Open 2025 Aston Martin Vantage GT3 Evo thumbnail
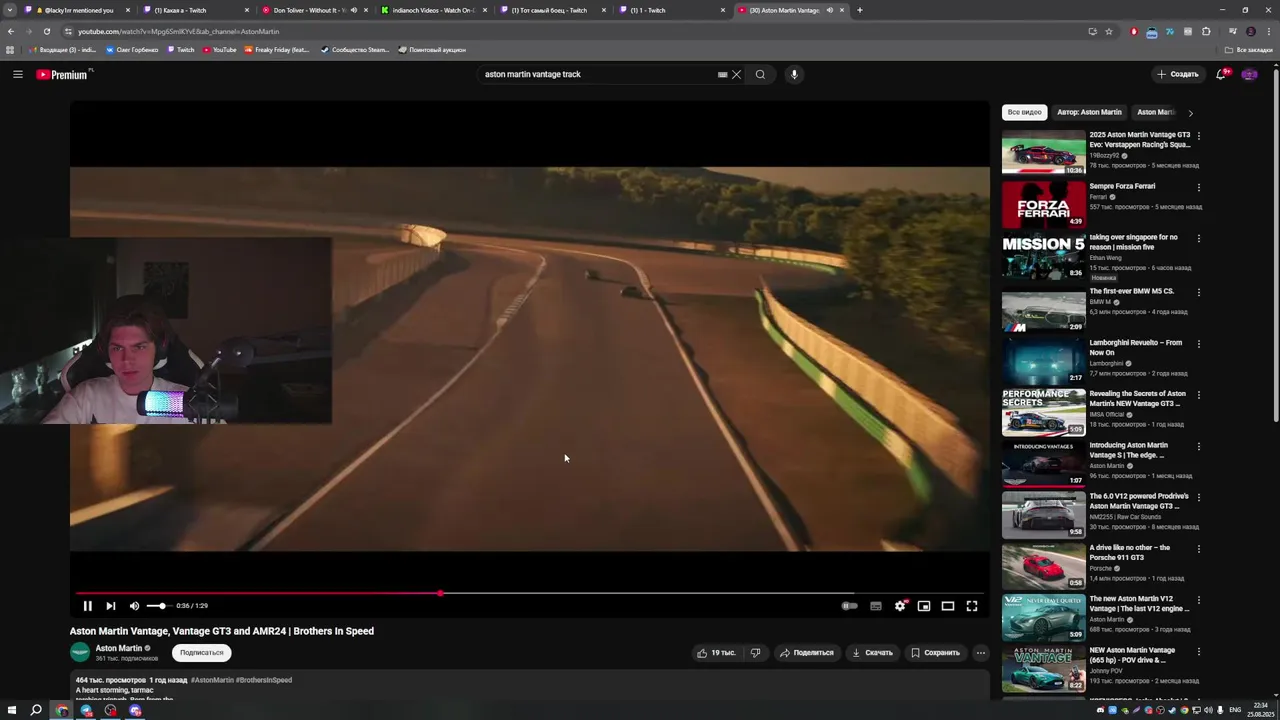This screenshot has width=1280, height=720. pyautogui.click(x=1043, y=152)
